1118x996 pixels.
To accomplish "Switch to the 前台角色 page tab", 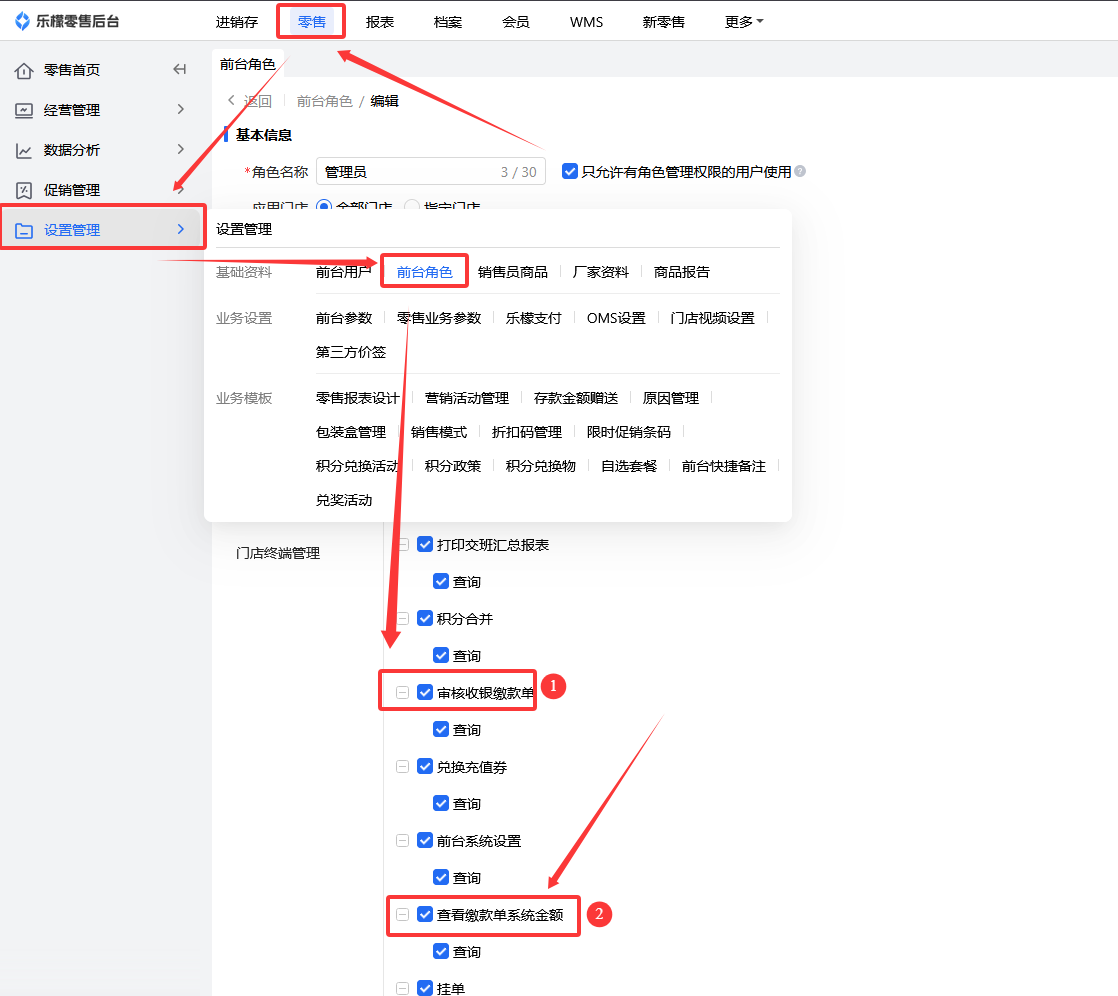I will point(247,64).
